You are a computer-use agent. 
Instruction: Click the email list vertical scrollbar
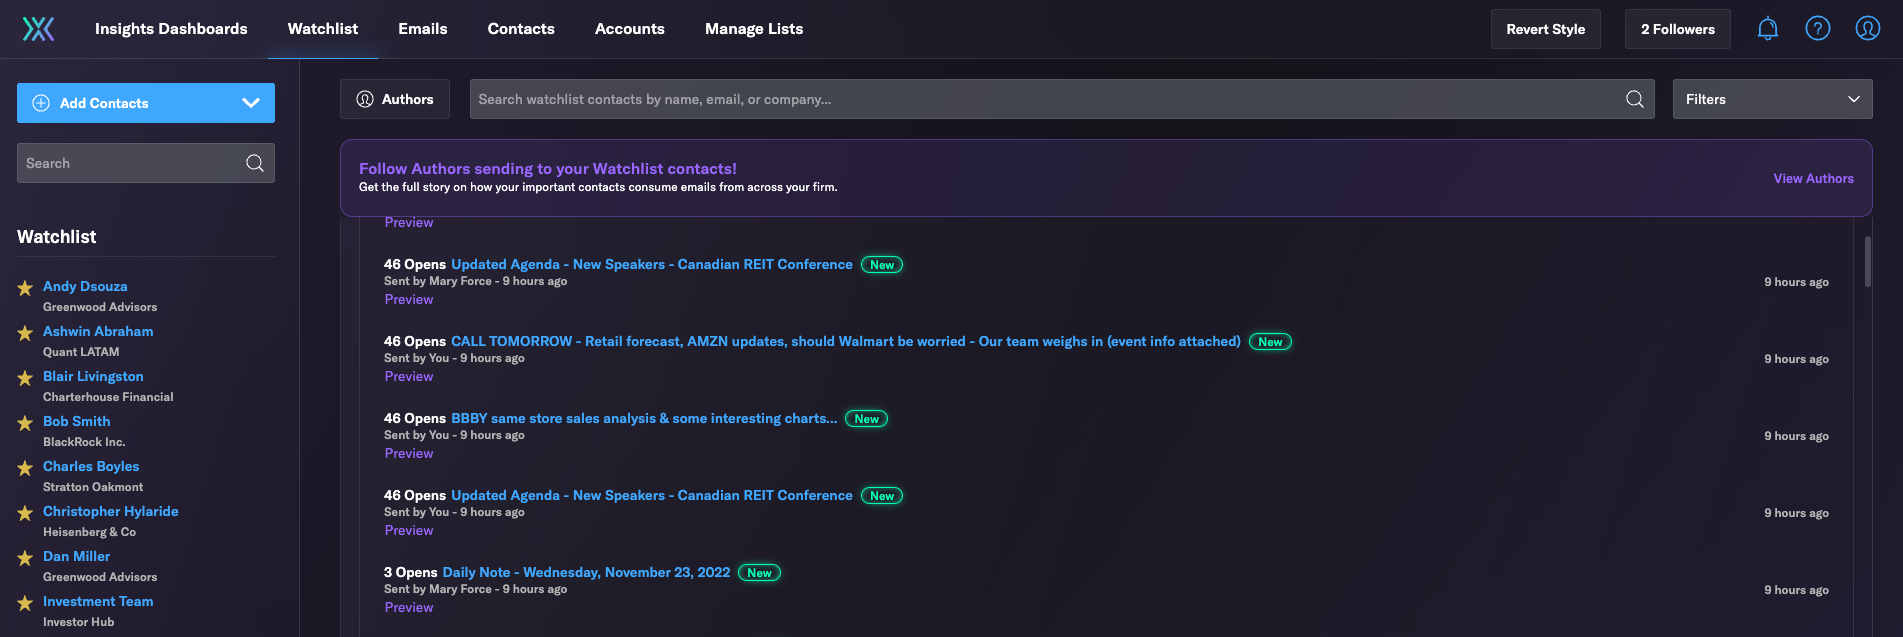click(1867, 262)
